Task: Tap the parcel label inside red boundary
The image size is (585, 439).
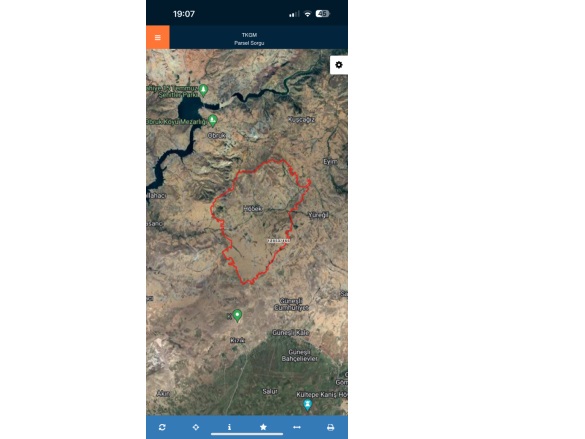Action: (x=279, y=241)
